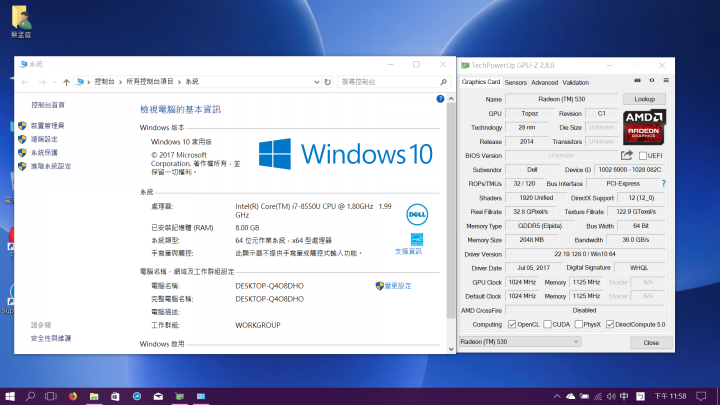The height and width of the screenshot is (405, 720).
Task: Open 系統保護 in the left panel
Action: [x=44, y=152]
